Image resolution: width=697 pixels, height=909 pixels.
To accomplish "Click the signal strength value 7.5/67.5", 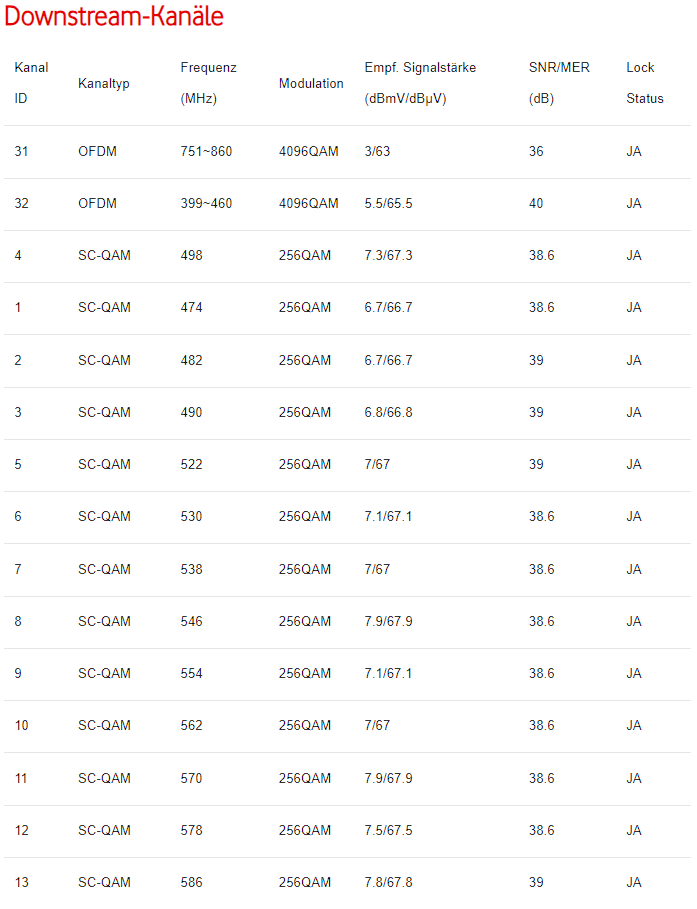I will 389,831.
